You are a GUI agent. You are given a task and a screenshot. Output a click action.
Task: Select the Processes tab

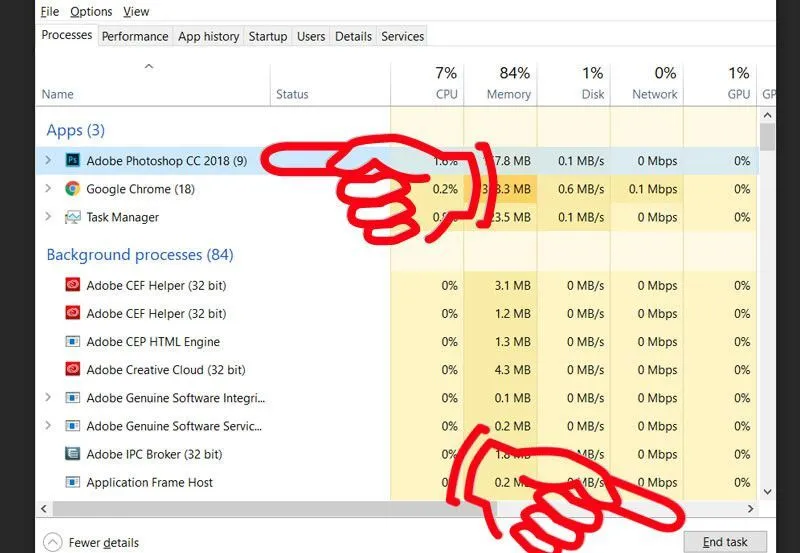pyautogui.click(x=67, y=35)
